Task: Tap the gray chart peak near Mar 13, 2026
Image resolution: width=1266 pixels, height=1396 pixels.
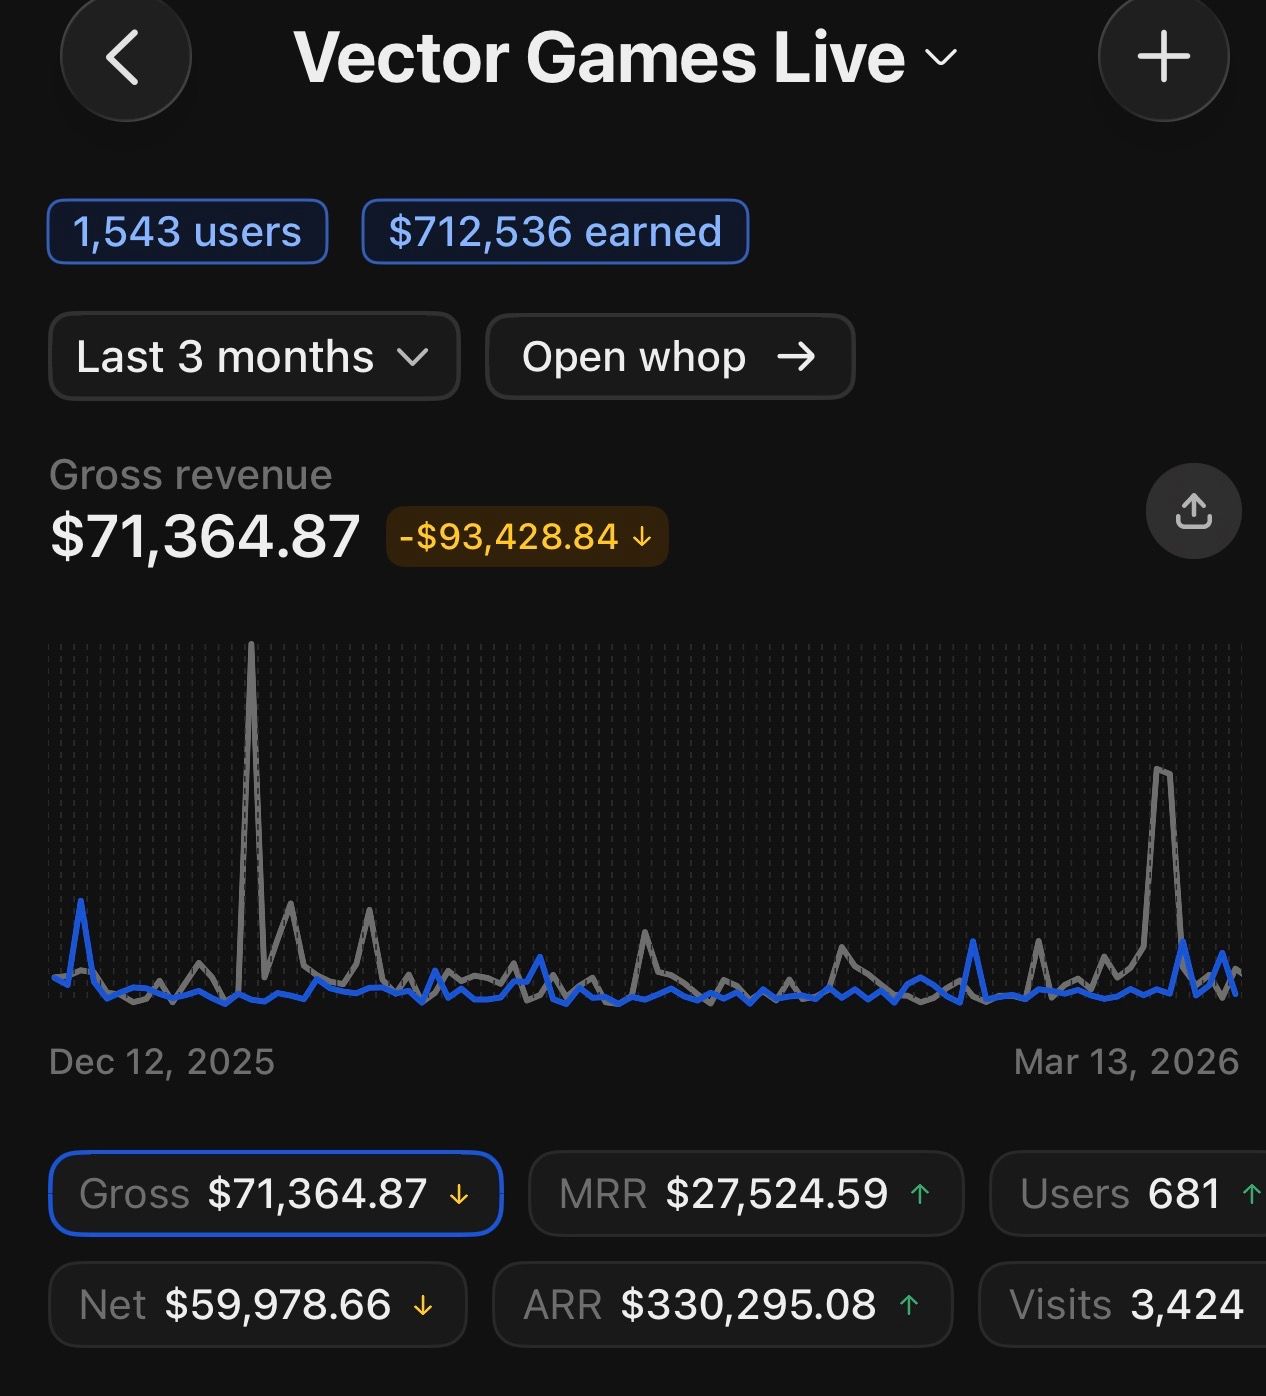Action: [x=1161, y=771]
